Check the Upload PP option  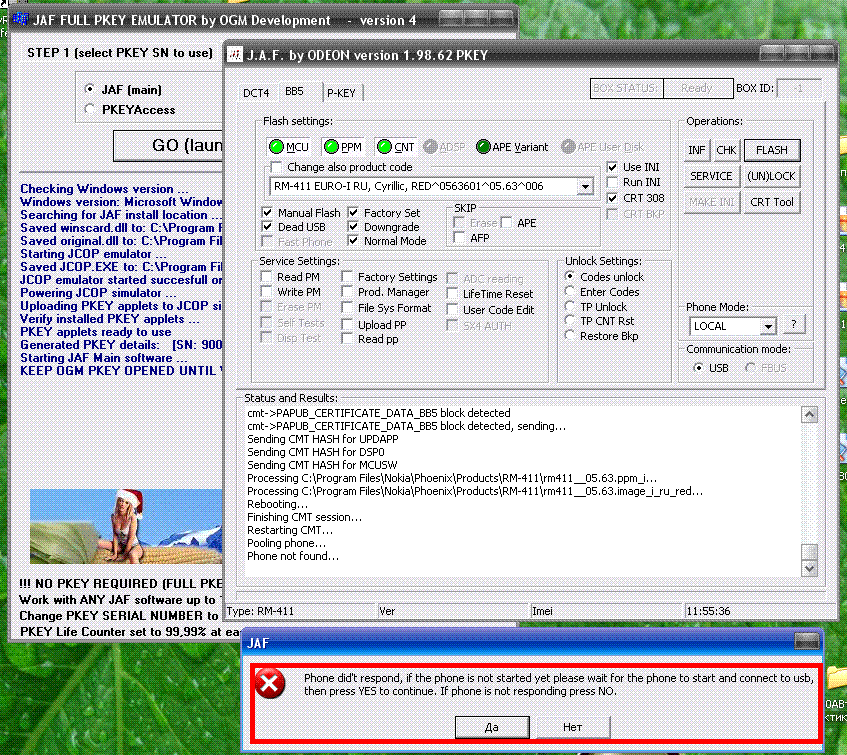pyautogui.click(x=347, y=325)
